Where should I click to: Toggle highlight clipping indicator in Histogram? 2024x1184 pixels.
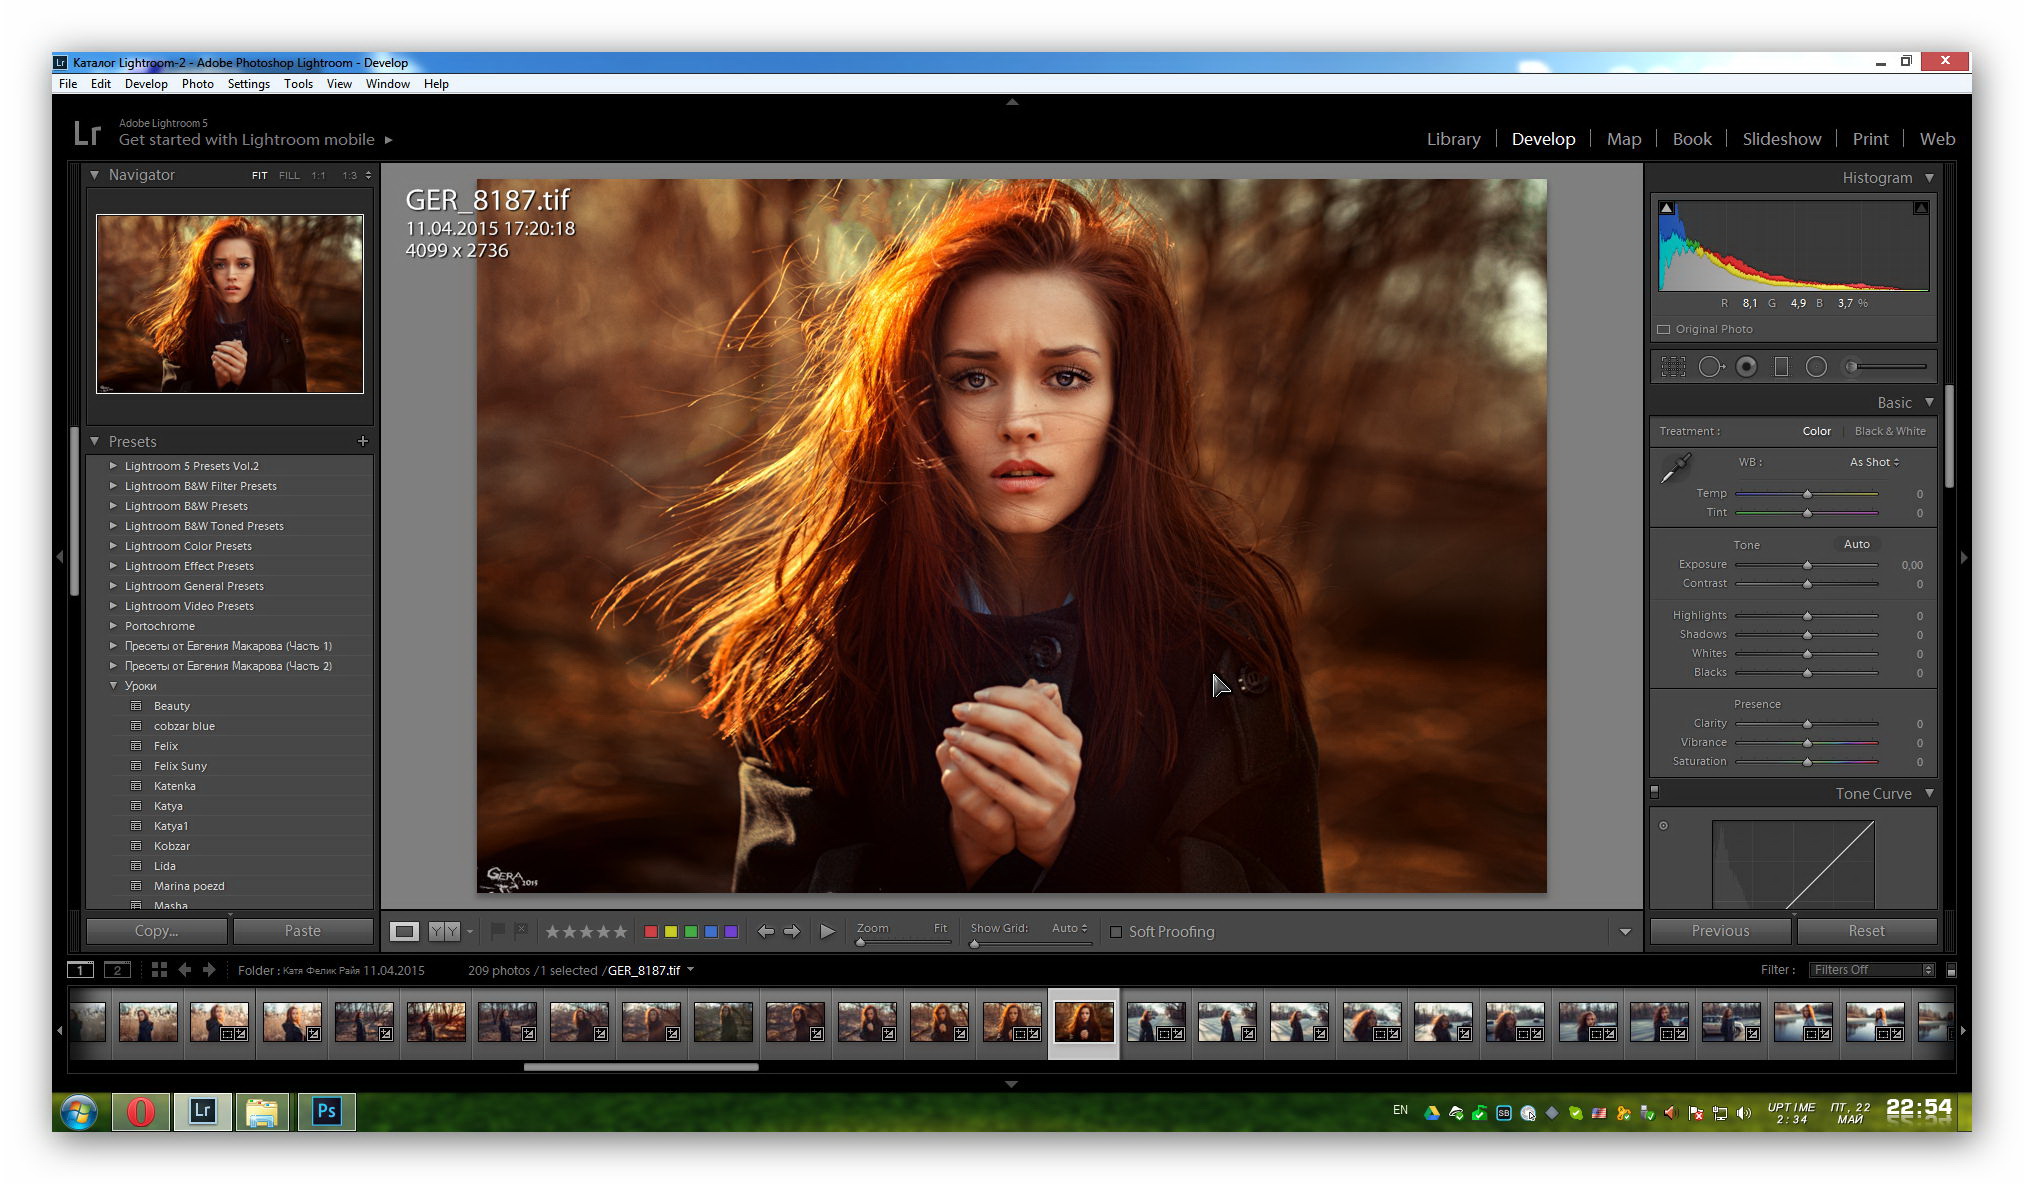coord(1921,208)
